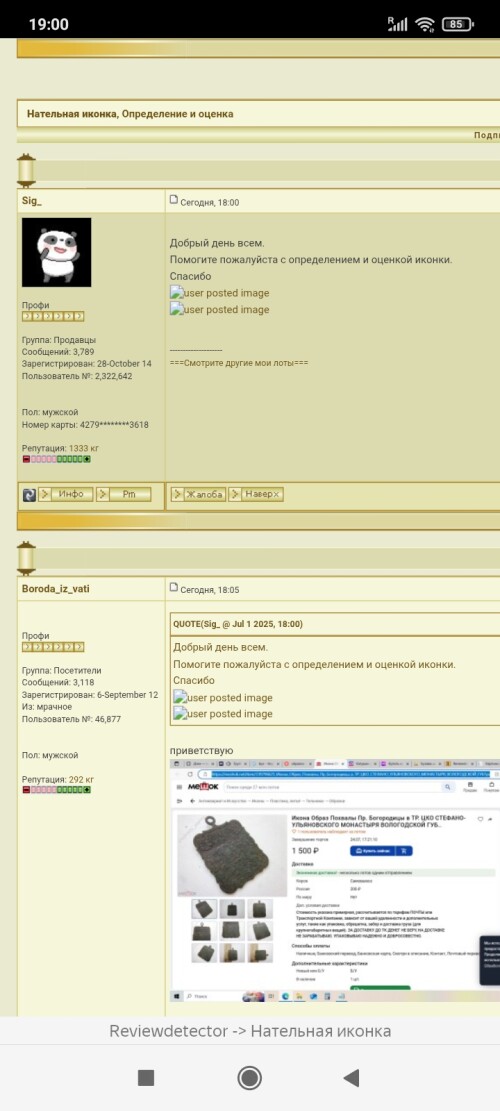Click Группа: Посетители text

coord(62,671)
